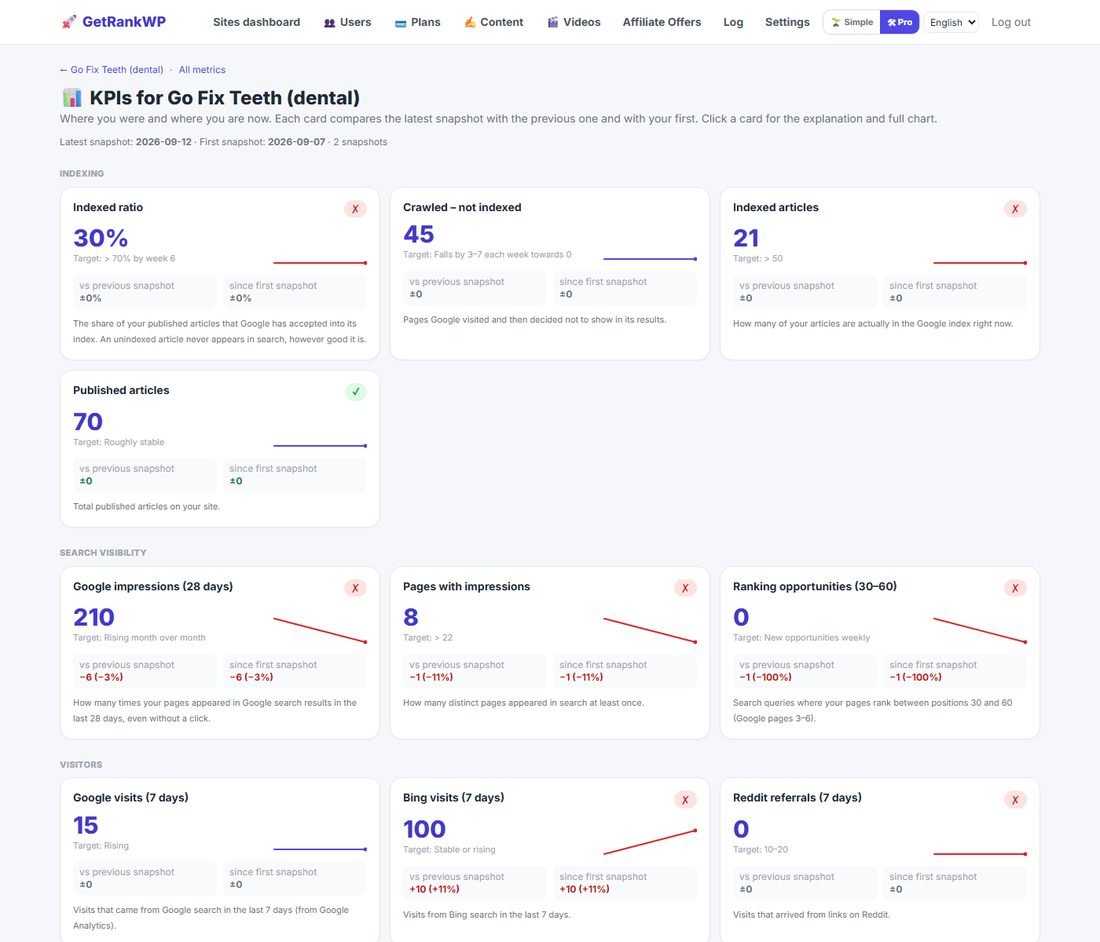Open the All metrics link
Screen dimensions: 1100x942
click(x=202, y=69)
